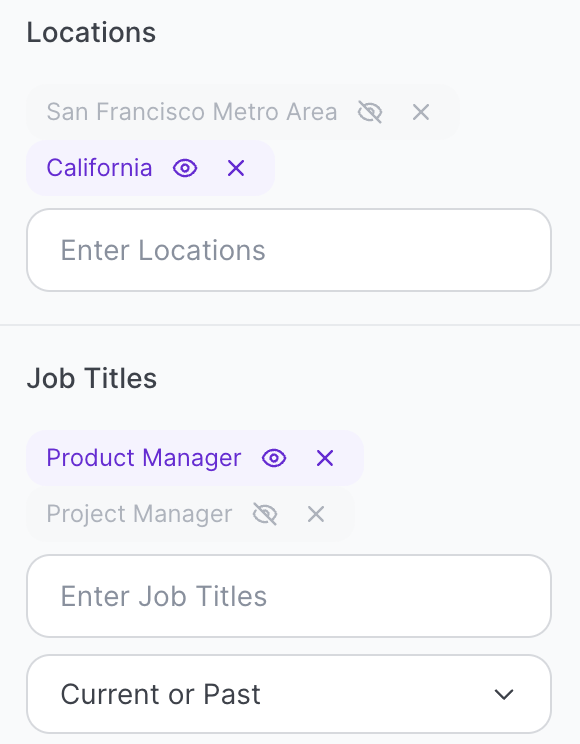Open the Current or Past dropdown
This screenshot has width=580, height=744.
tap(289, 694)
